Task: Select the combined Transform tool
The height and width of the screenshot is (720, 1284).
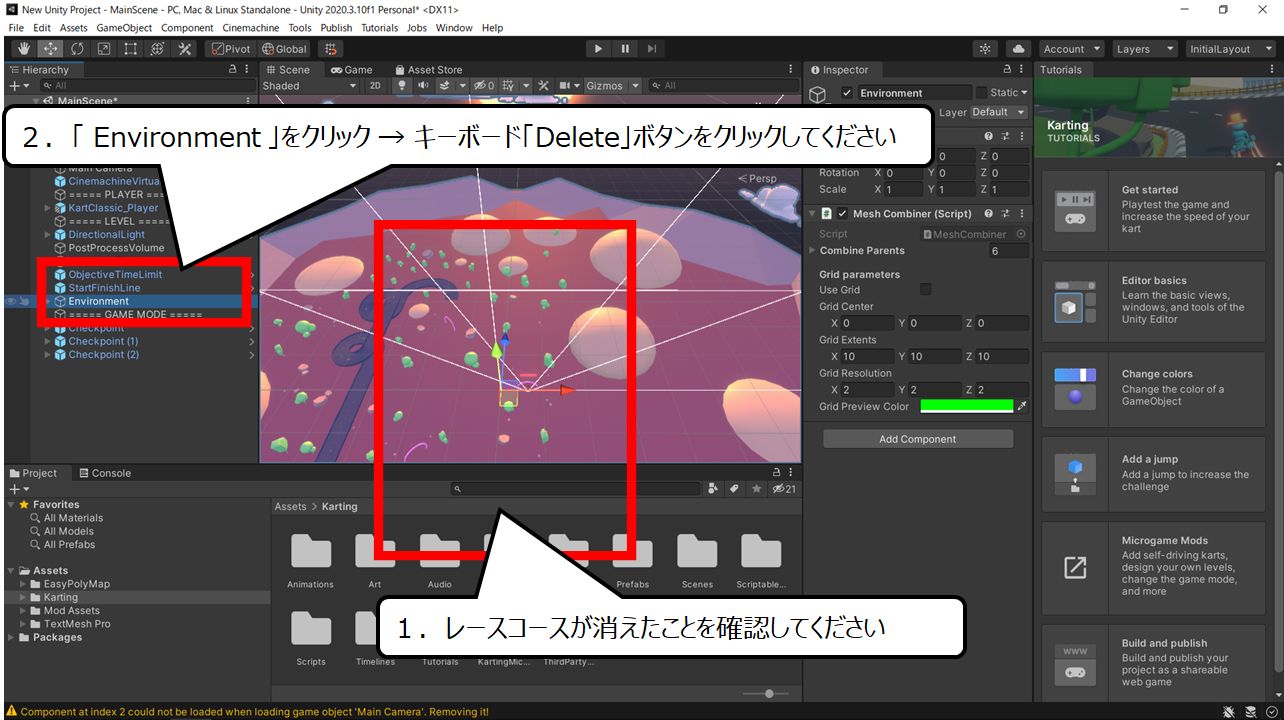Action: click(x=158, y=49)
